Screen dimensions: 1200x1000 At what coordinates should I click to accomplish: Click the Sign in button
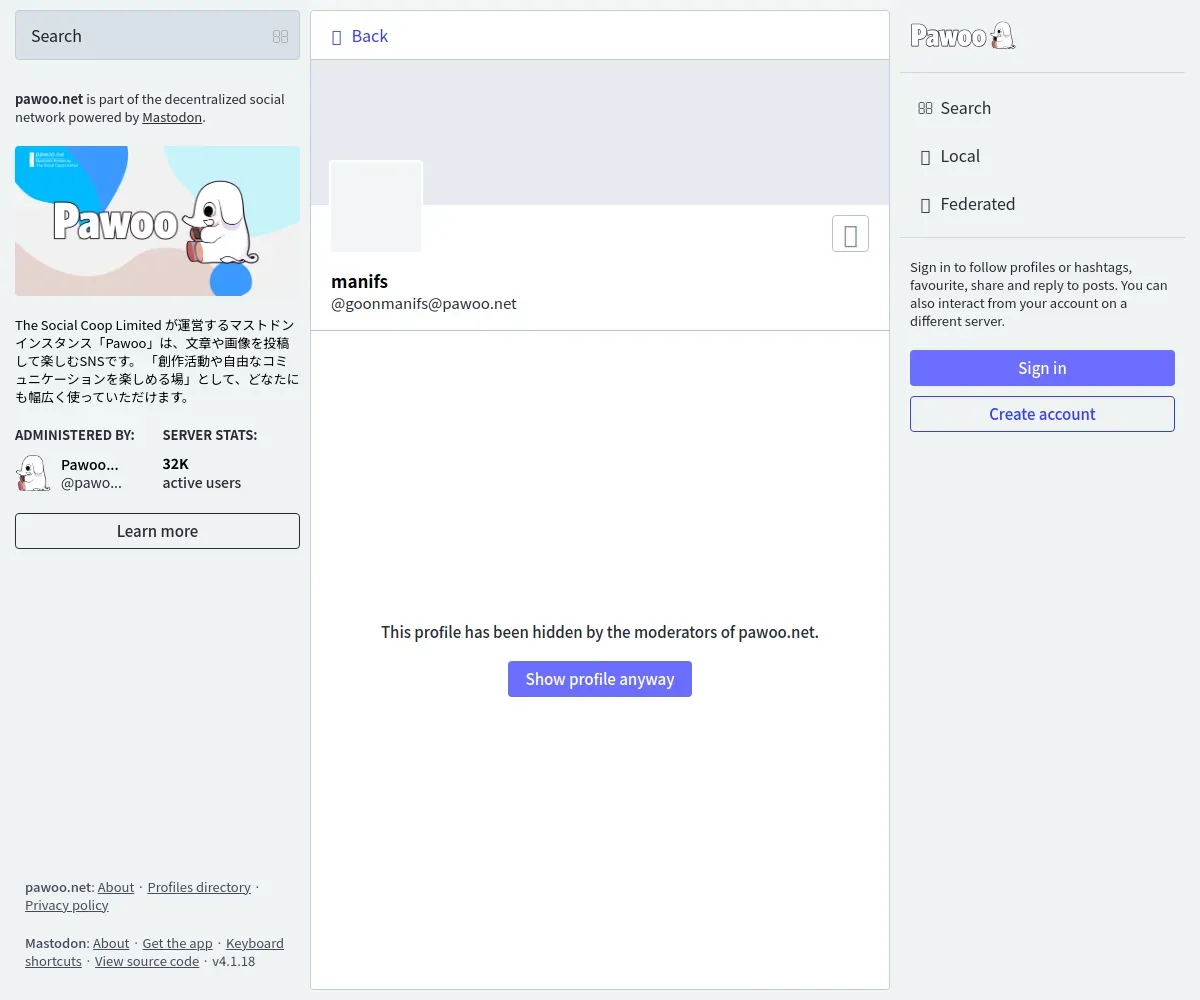1042,368
